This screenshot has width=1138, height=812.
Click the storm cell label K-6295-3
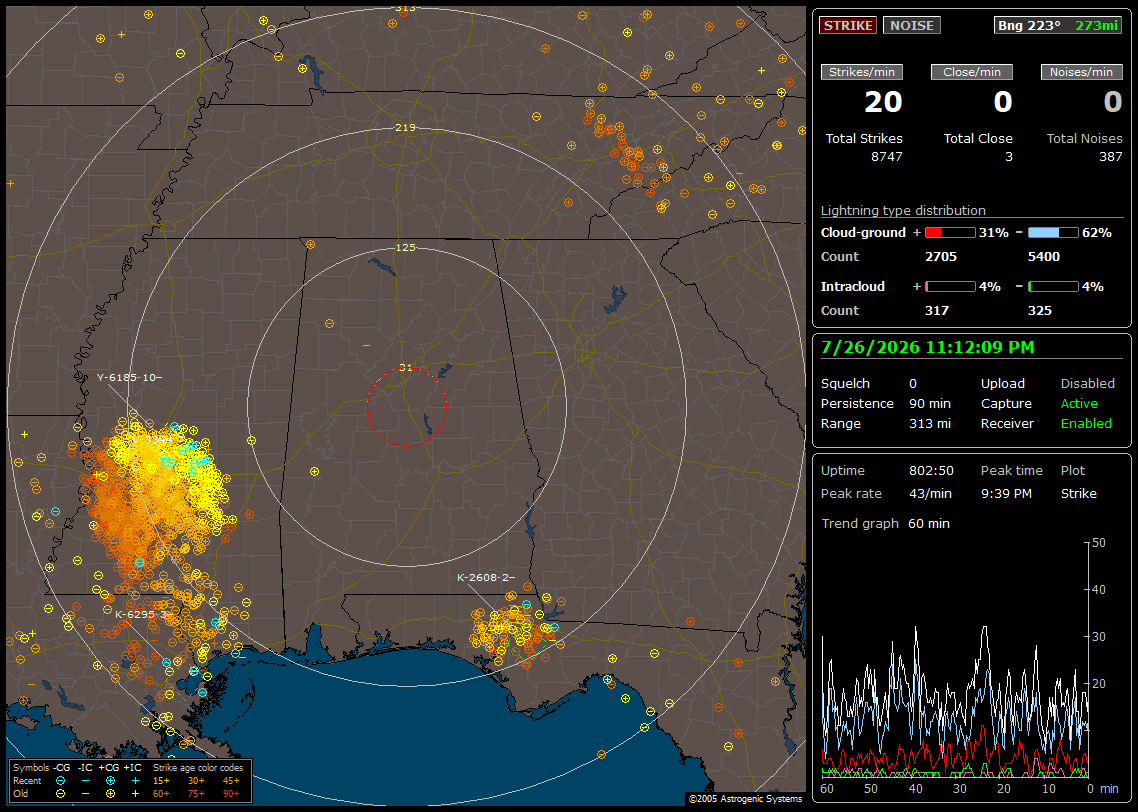(x=141, y=615)
